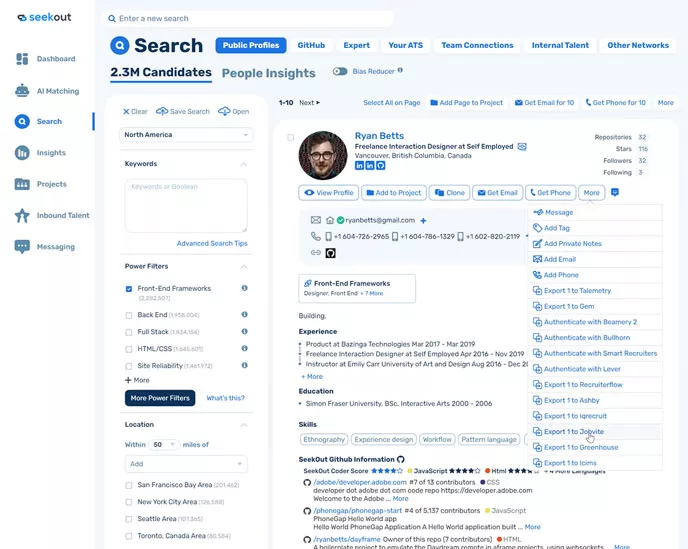Click the info icon beside Back End
Viewport: 688px width, 549px height.
(244, 314)
